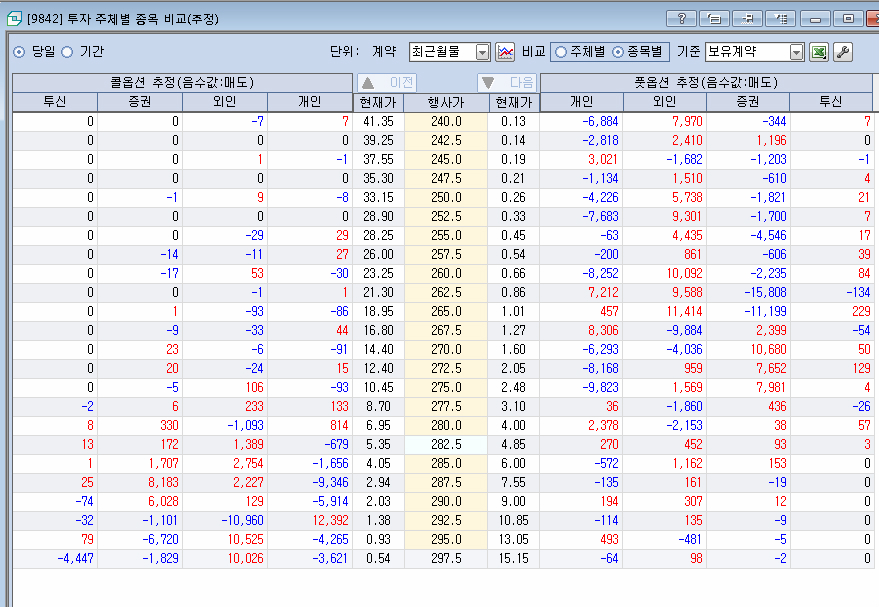The height and width of the screenshot is (607, 879).
Task: Select strike price 240.0 cell
Action: (446, 122)
